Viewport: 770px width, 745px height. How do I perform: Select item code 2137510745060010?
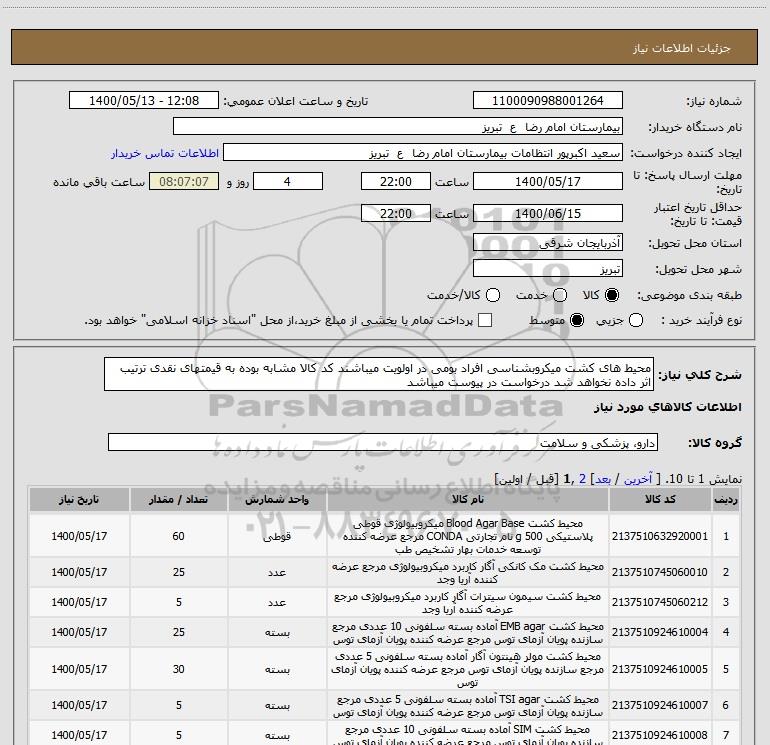pyautogui.click(x=660, y=572)
